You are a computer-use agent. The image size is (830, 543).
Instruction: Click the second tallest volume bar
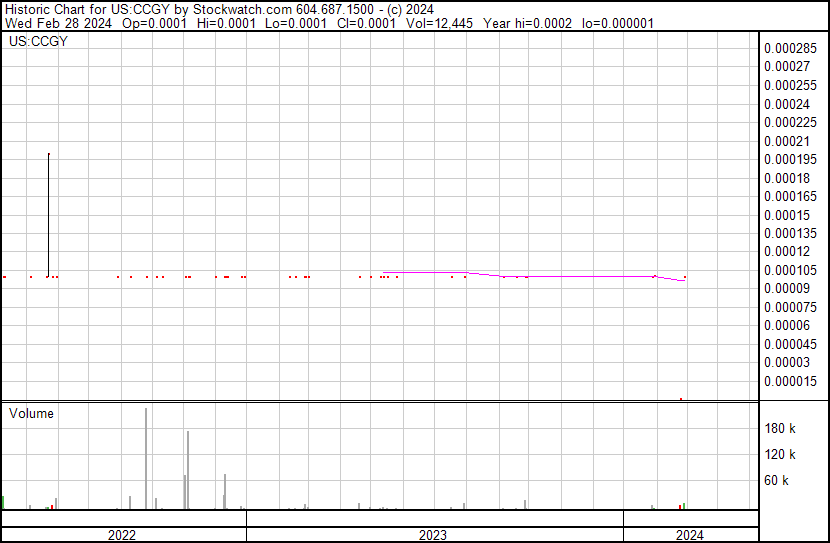click(x=188, y=470)
